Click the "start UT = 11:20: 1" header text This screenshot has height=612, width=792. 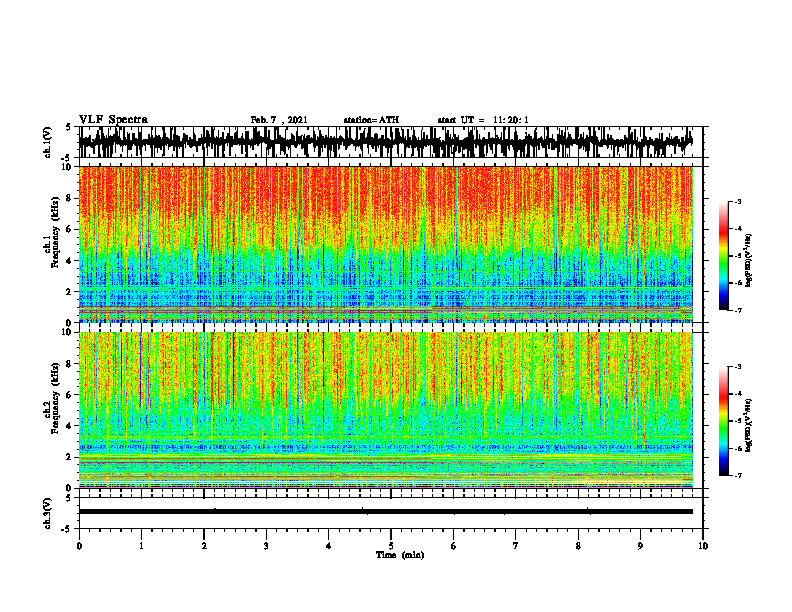tap(483, 120)
